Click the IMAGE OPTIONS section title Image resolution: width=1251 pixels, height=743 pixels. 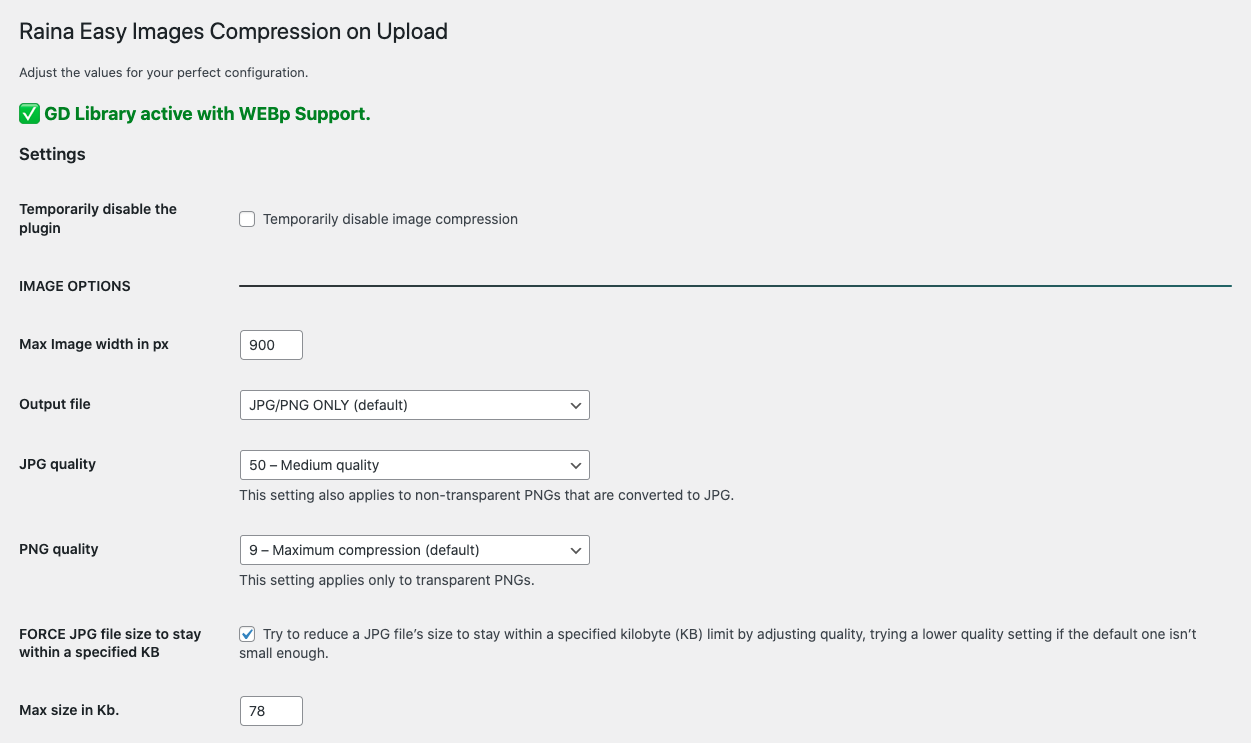click(75, 286)
